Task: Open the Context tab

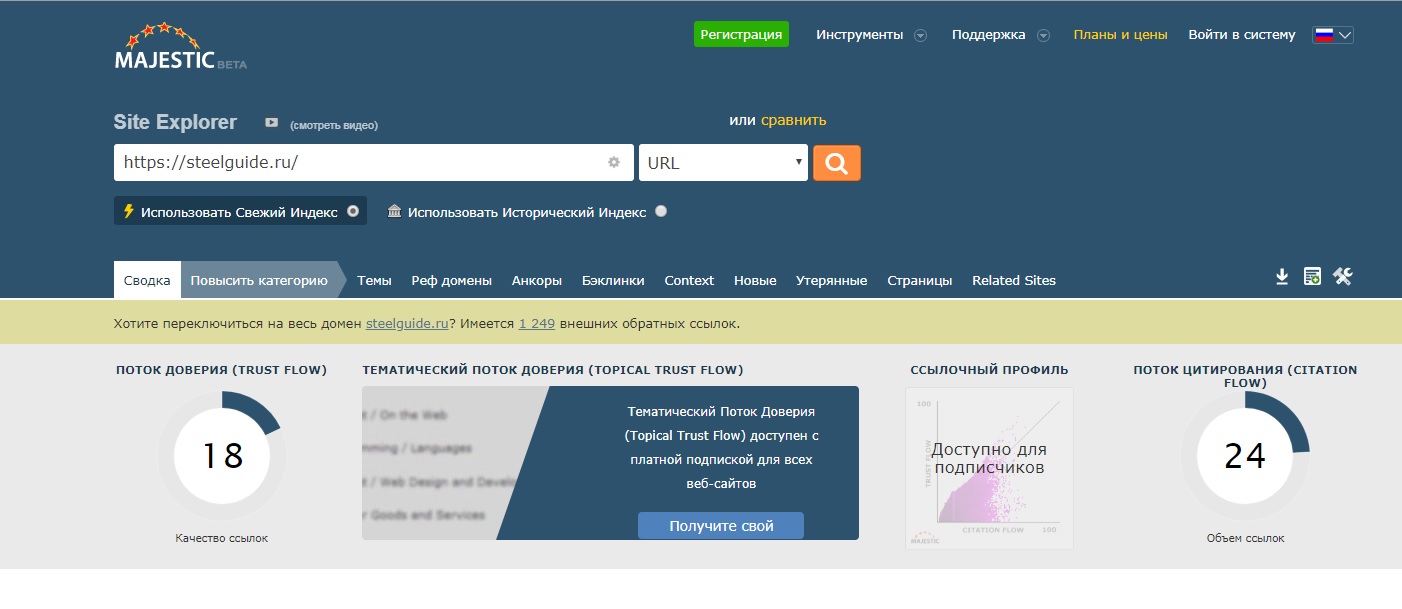Action: click(689, 280)
